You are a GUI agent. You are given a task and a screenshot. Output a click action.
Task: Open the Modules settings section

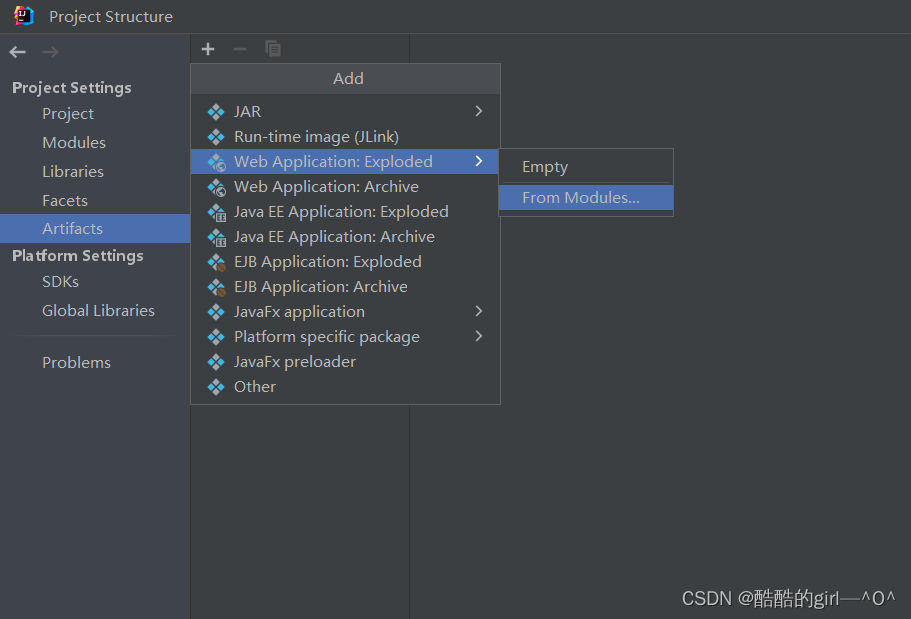74,142
